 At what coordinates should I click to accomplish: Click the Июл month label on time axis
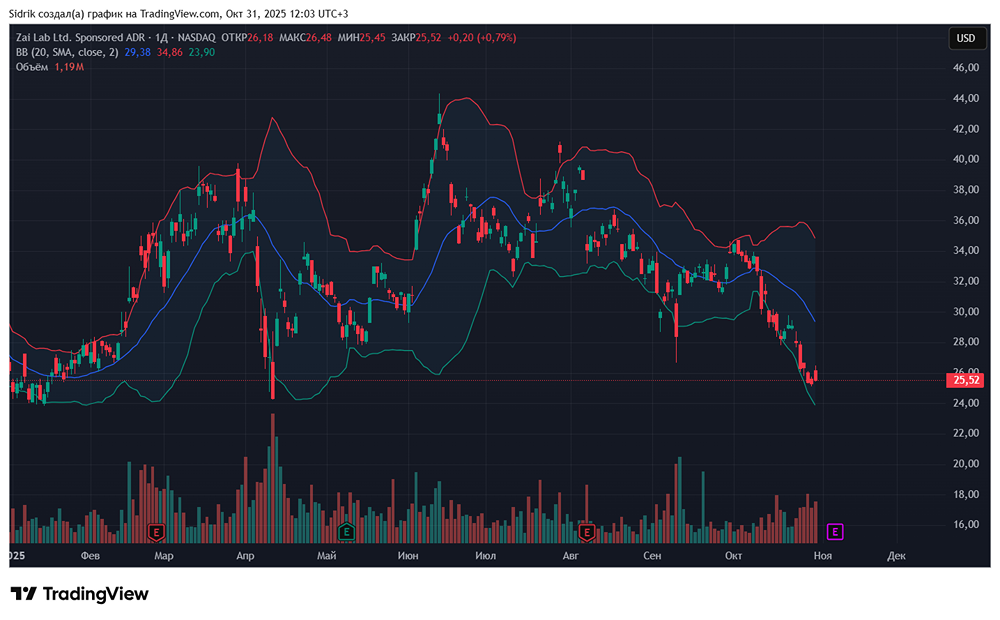485,556
